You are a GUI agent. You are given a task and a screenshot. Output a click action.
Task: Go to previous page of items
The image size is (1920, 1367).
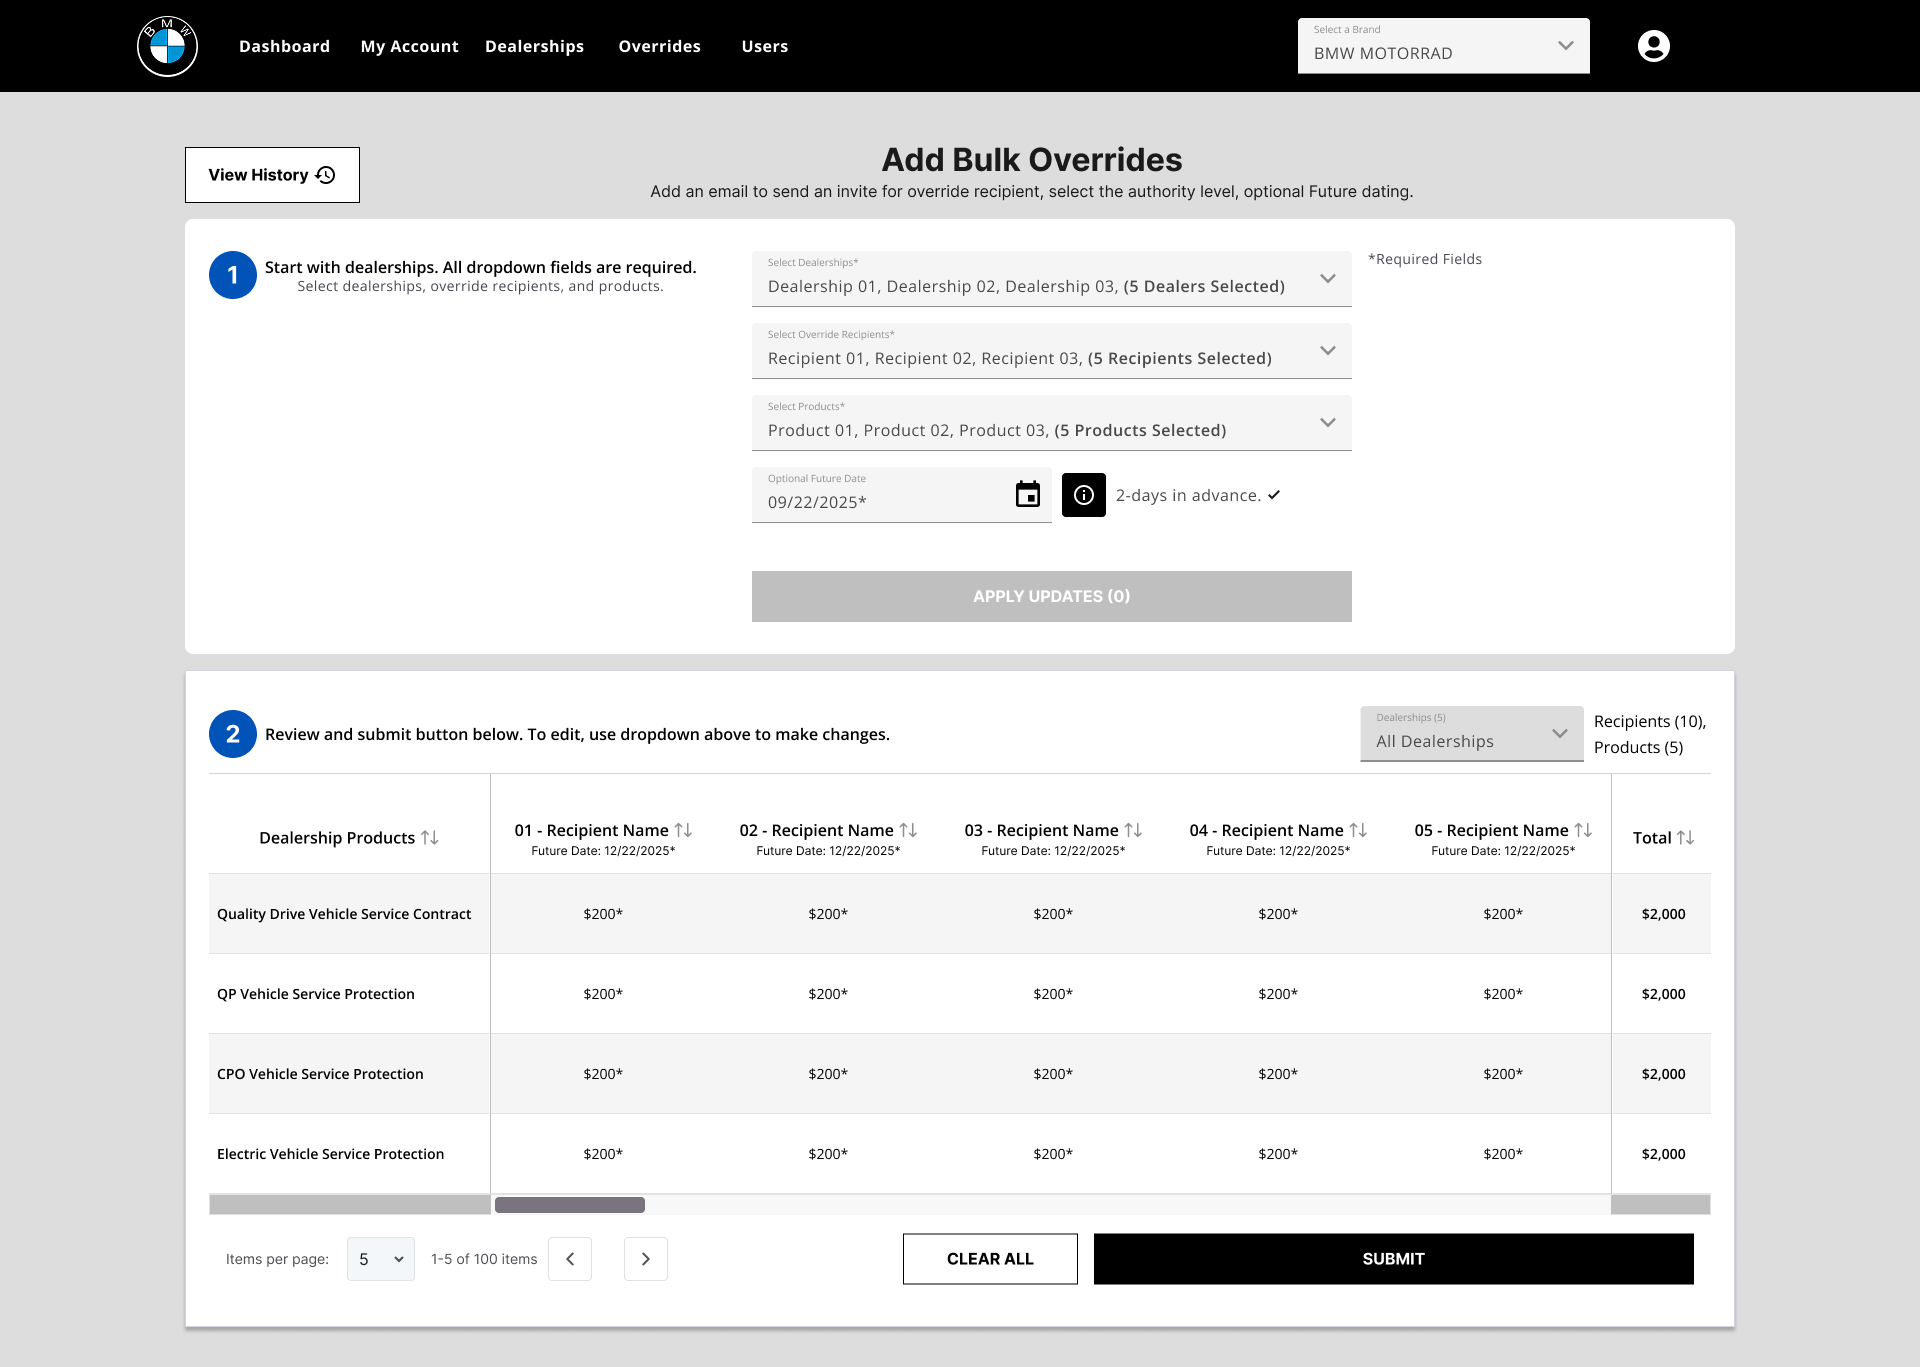pos(570,1259)
